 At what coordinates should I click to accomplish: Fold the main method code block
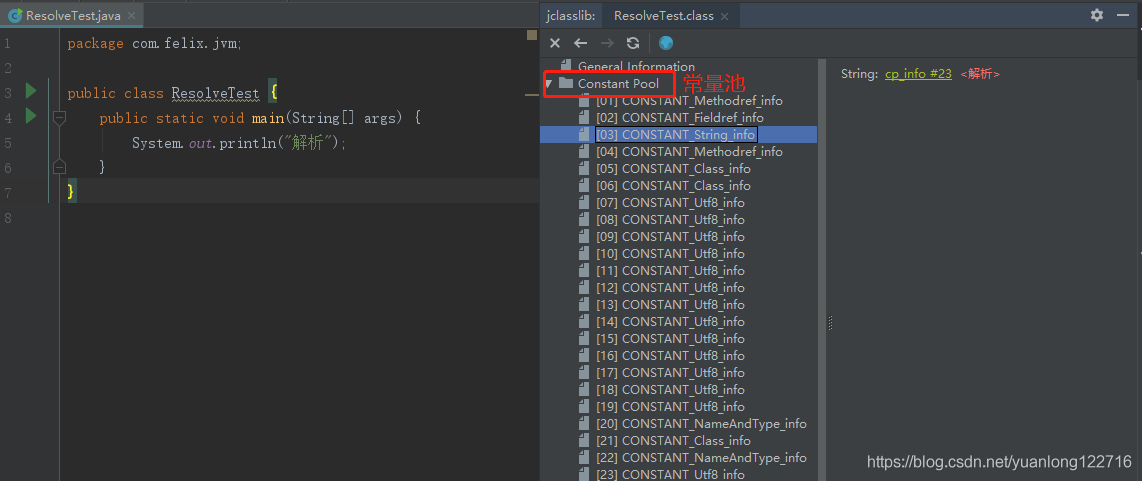click(x=59, y=118)
